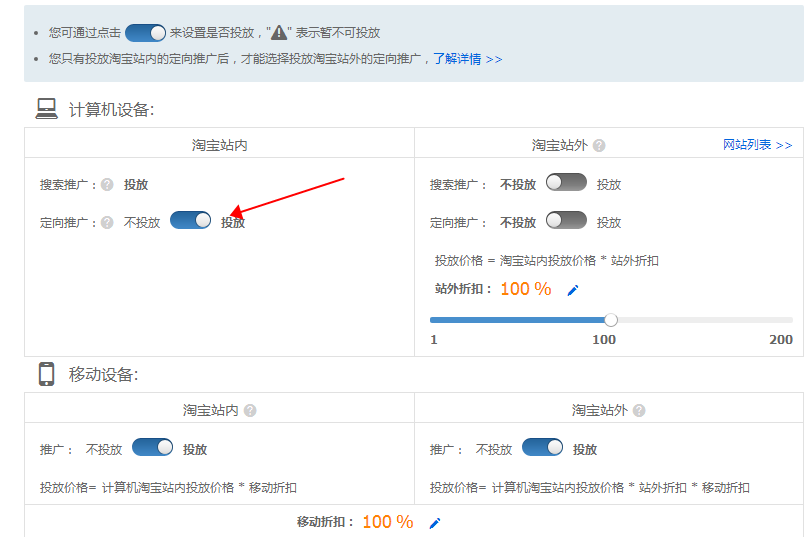This screenshot has height=537, width=805.
Task: Open the 了解详情 >> link
Action: 467,59
